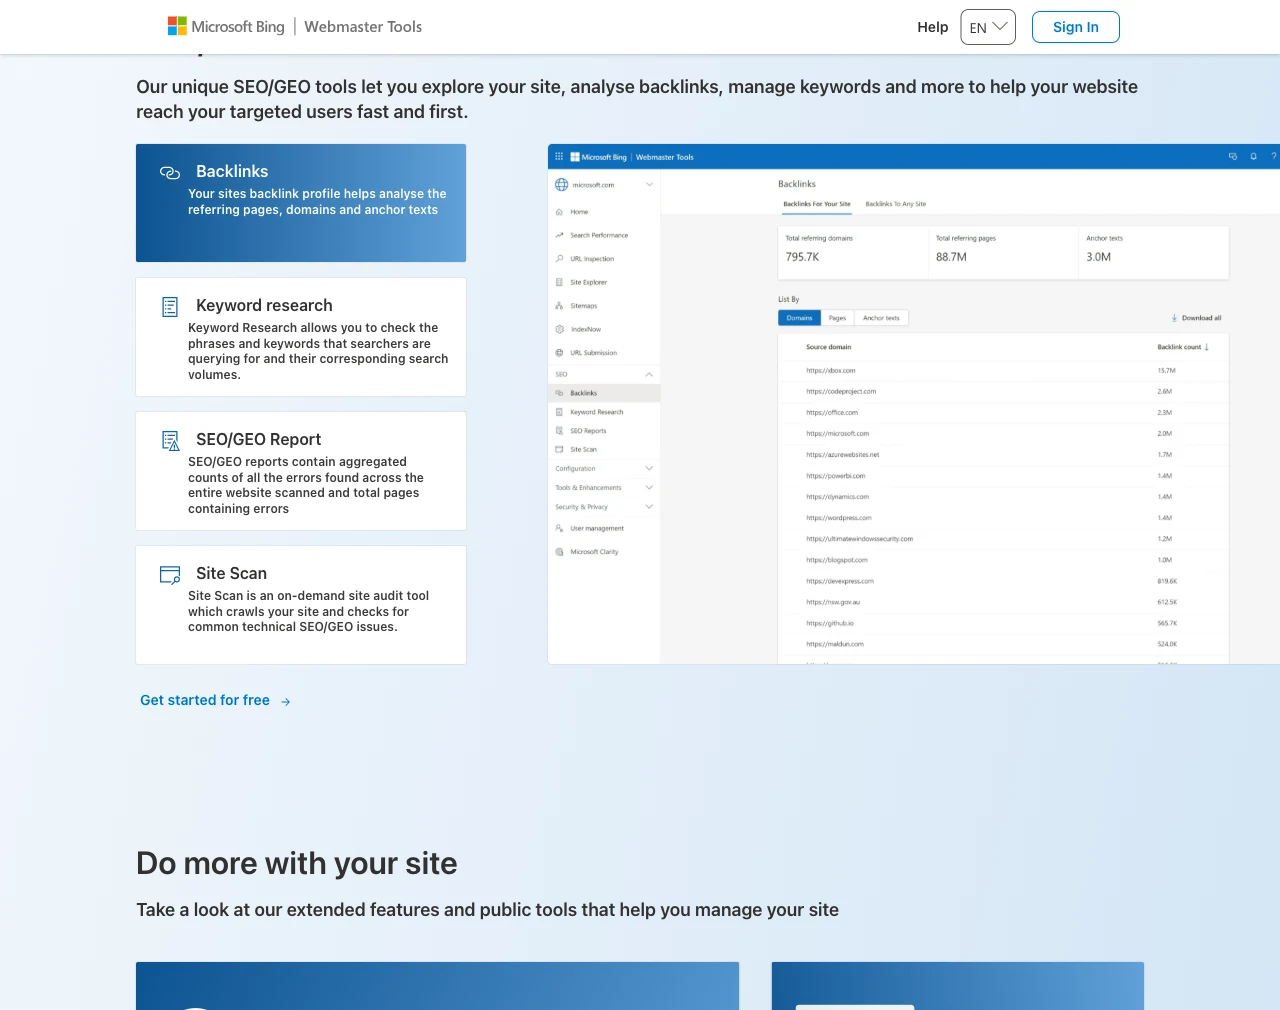Viewport: 1280px width, 1010px height.
Task: Select the Keyword research feature card
Action: (301, 337)
